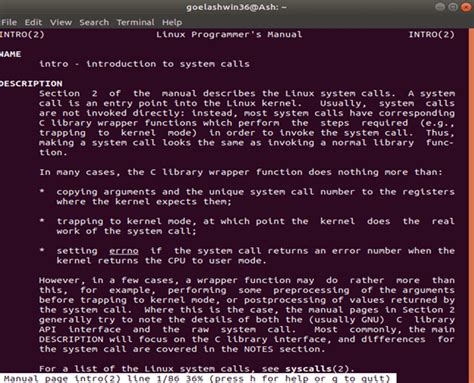Screen dimensions: 474x383
Task: Click the line starting 'API interface and the raw'
Action: click(247, 330)
